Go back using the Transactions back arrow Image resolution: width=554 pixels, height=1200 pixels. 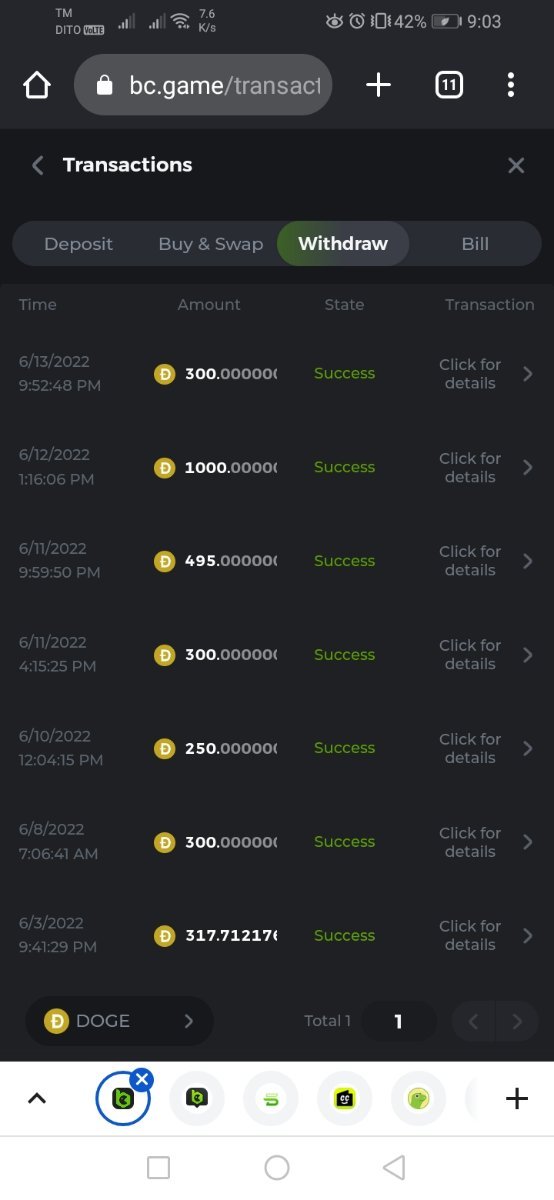coord(38,166)
